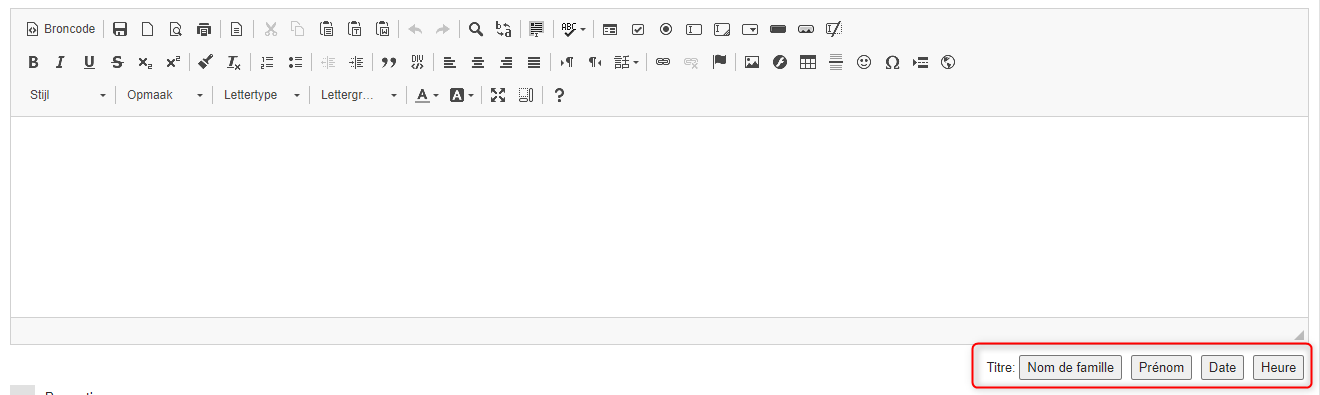1320x395 pixels.
Task: Open the Replace tool
Action: coord(504,29)
